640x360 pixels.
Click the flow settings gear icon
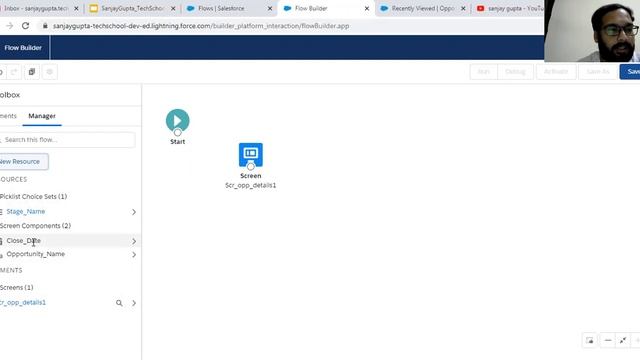[50, 72]
